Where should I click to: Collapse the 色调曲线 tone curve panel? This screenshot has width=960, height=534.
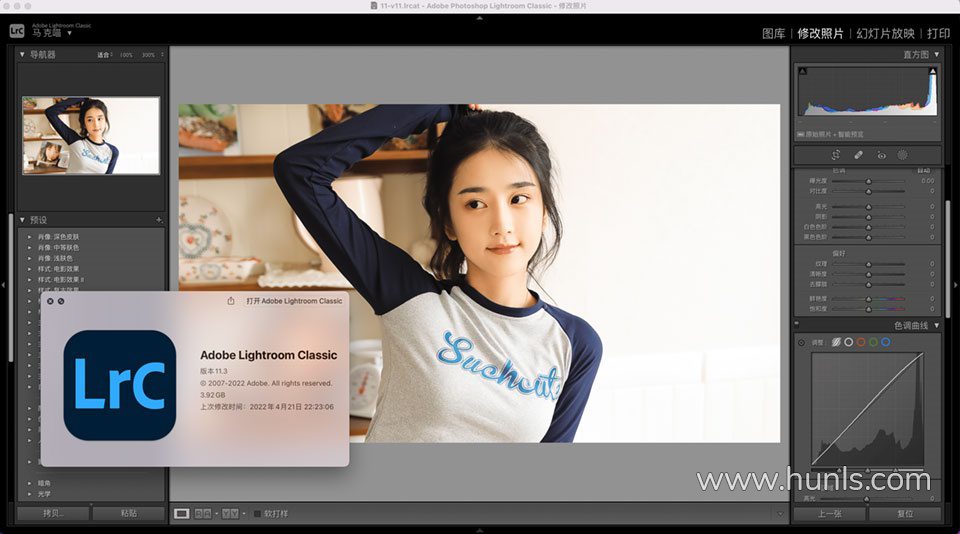click(x=936, y=325)
